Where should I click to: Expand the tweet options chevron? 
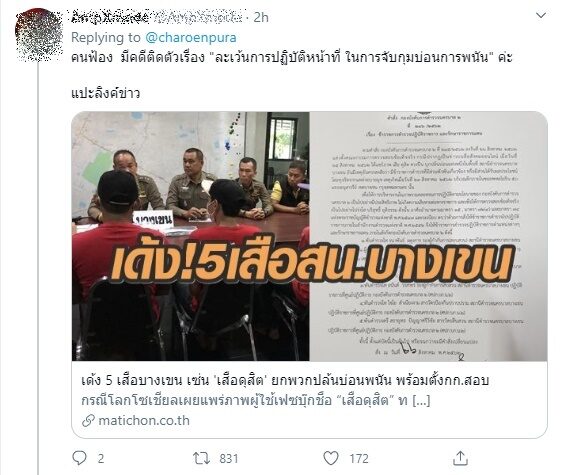540,15
